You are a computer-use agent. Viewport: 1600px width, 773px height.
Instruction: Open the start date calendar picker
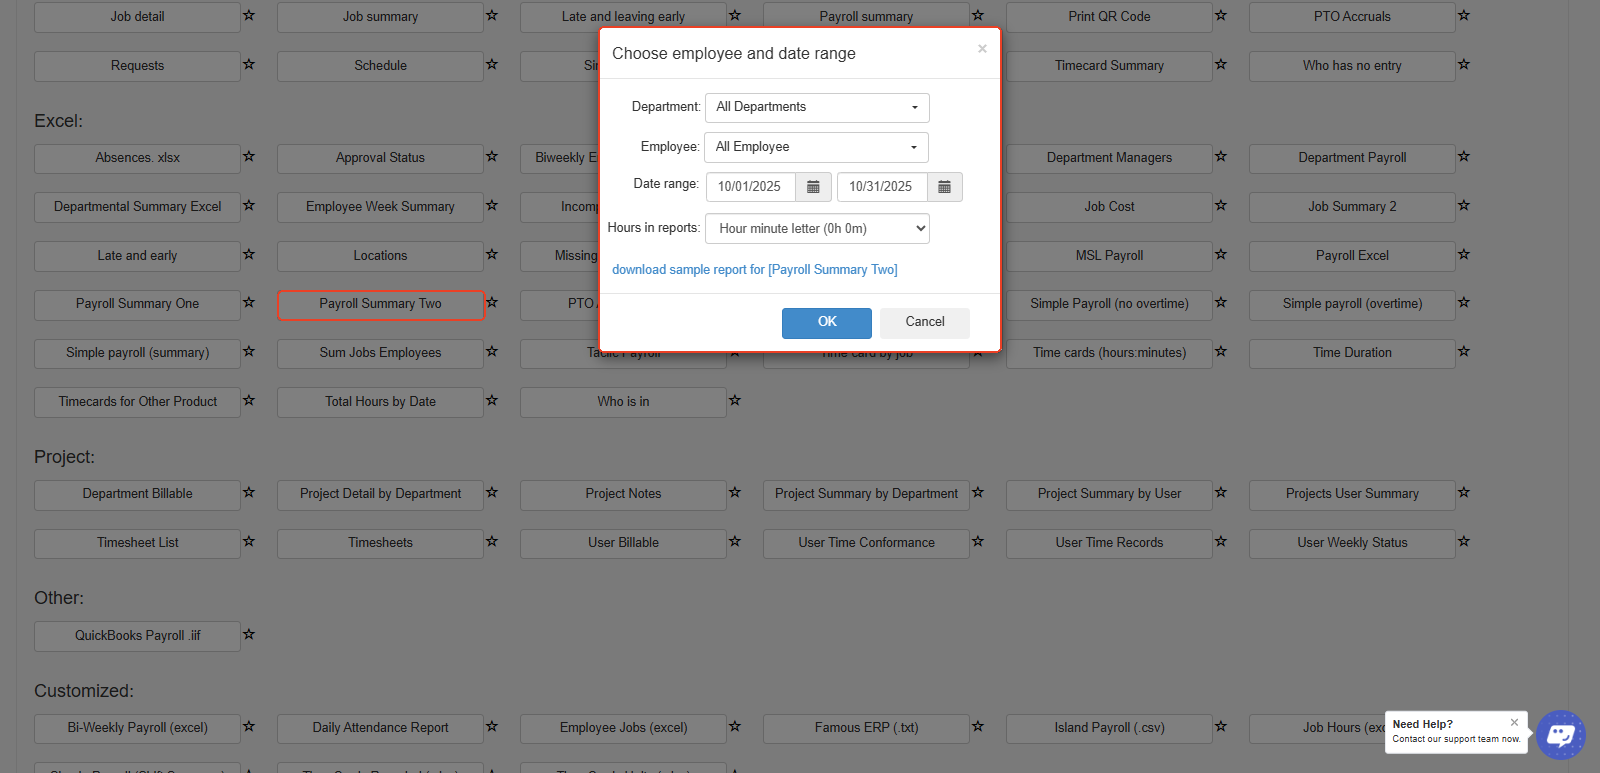point(813,187)
